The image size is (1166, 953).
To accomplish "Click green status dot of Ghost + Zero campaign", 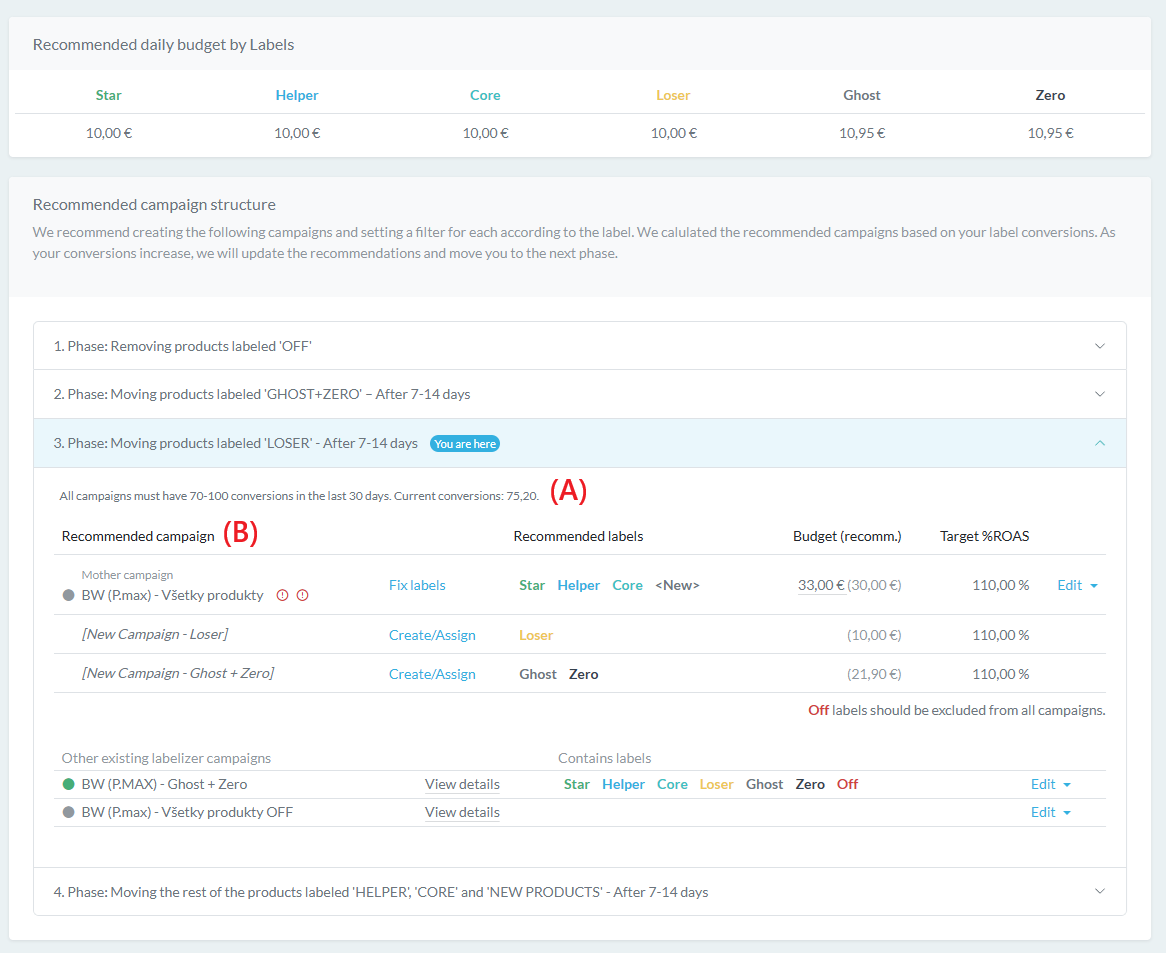I will [x=69, y=785].
